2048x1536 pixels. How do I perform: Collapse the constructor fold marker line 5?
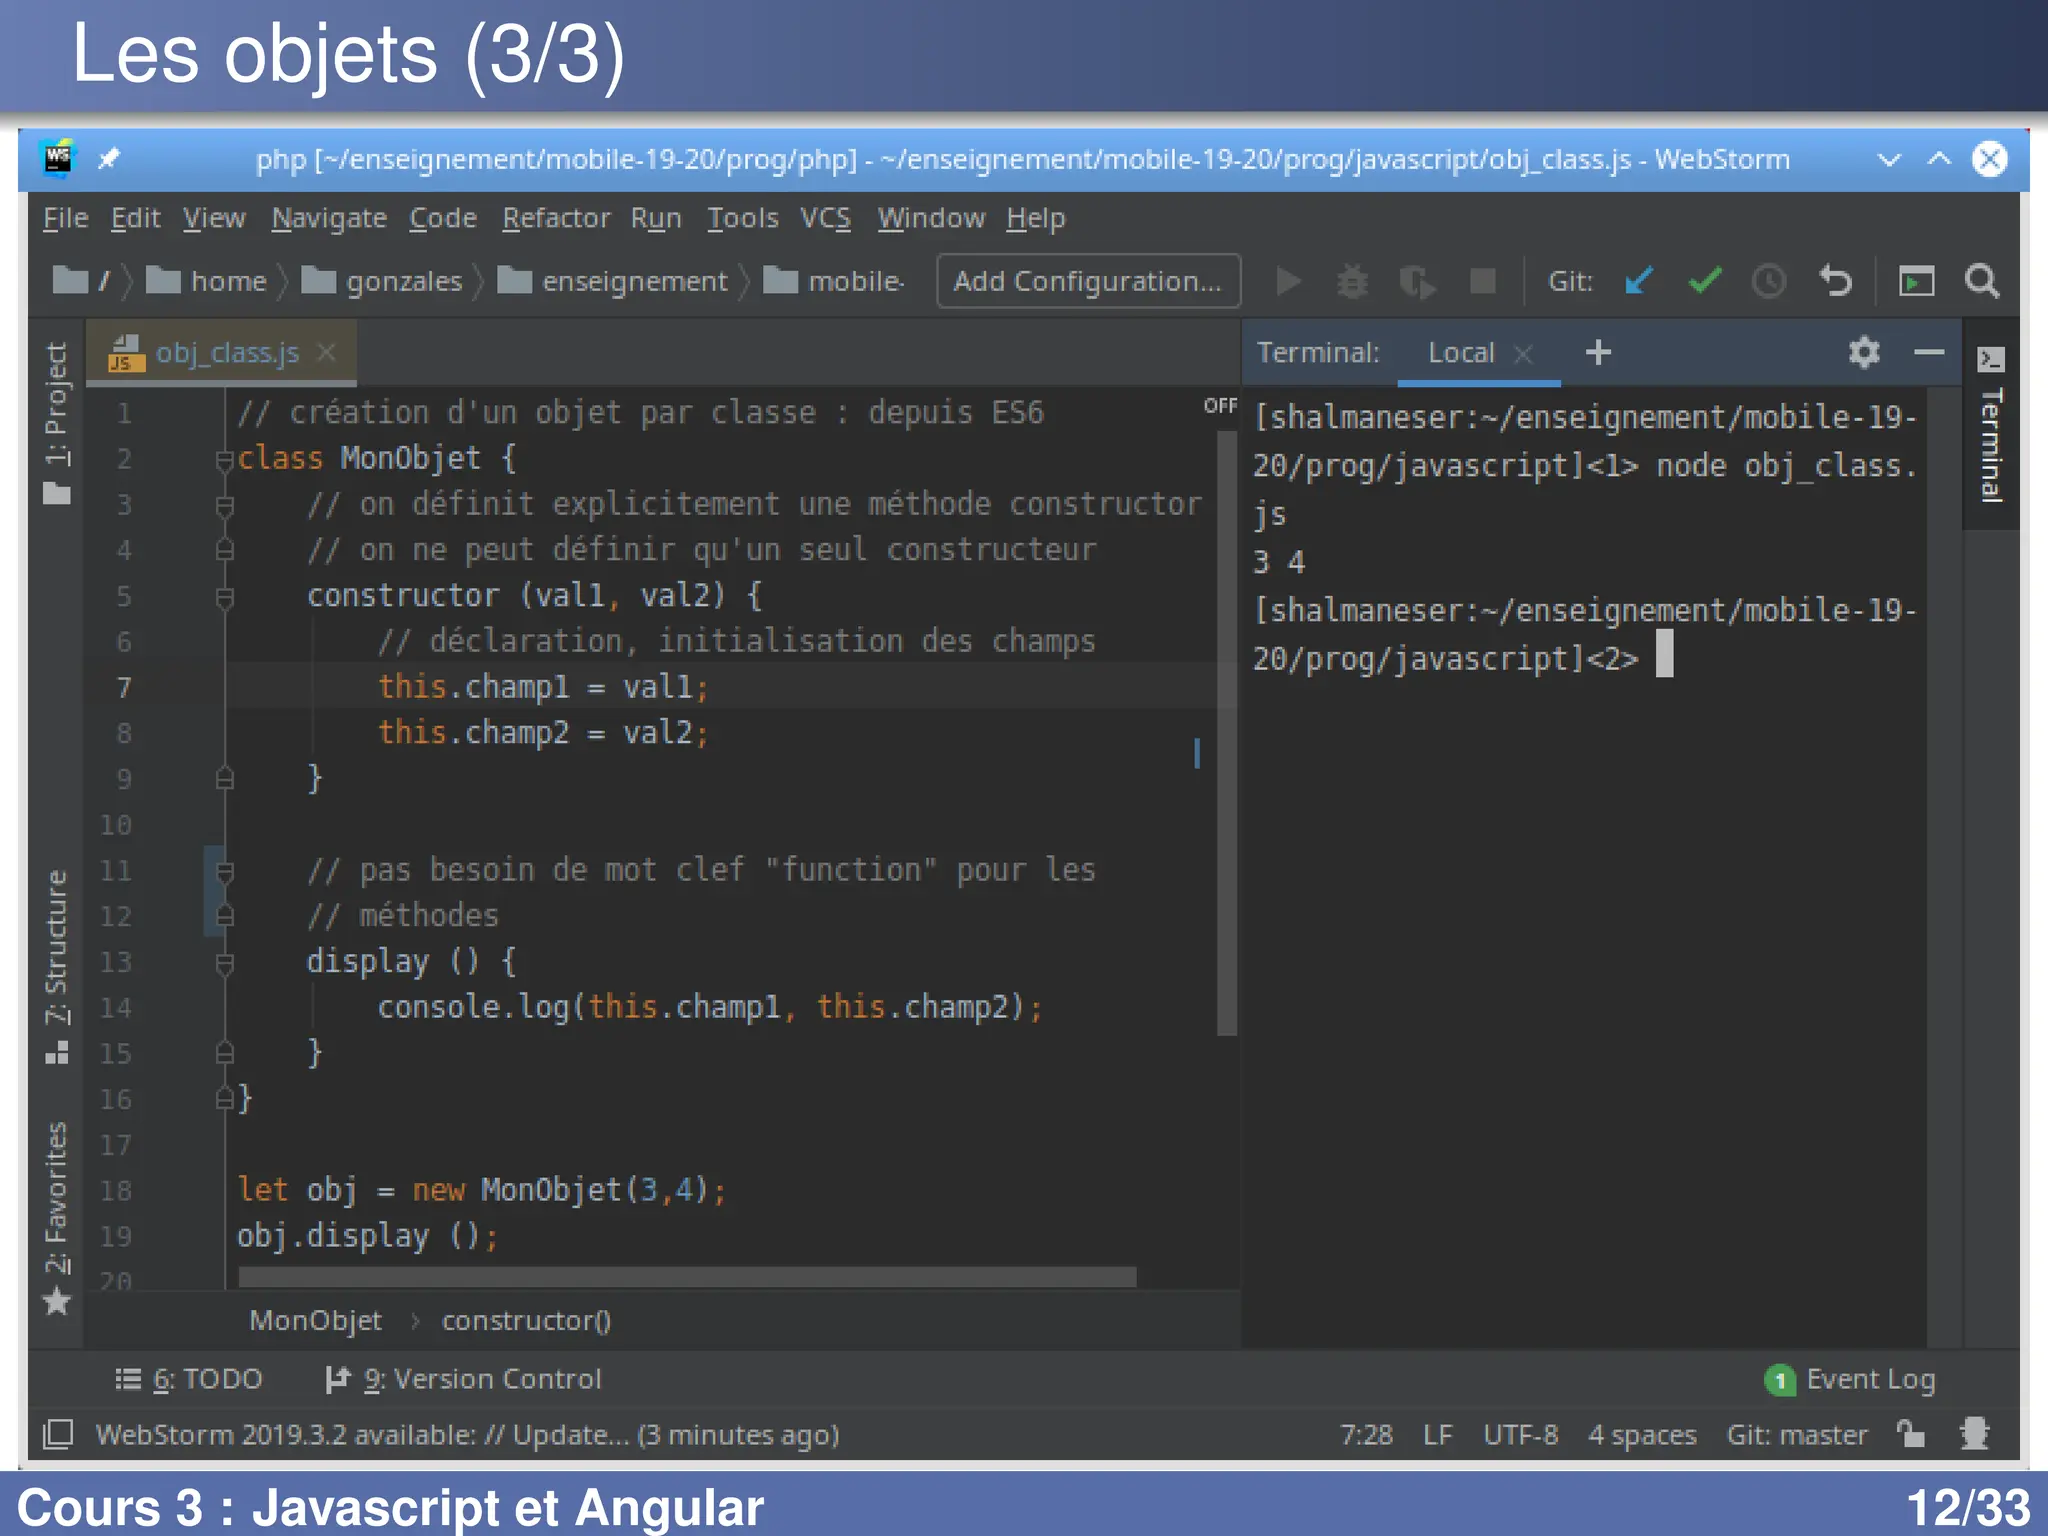point(225,598)
